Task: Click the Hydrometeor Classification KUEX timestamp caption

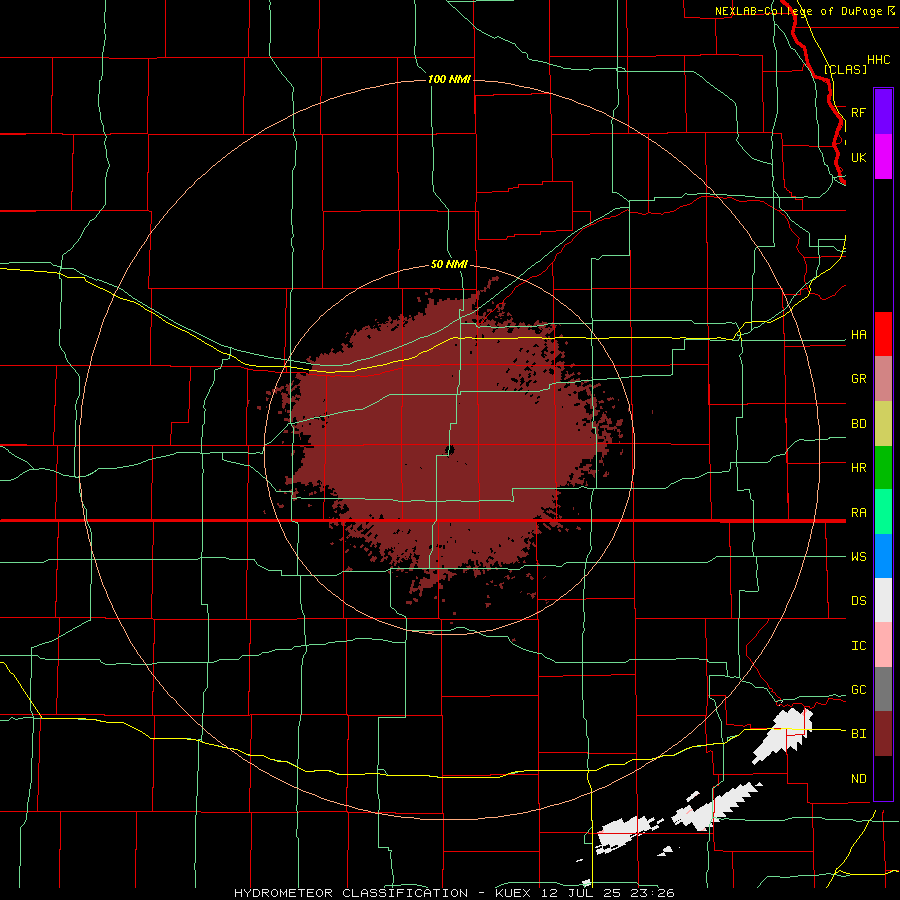Action: (454, 893)
